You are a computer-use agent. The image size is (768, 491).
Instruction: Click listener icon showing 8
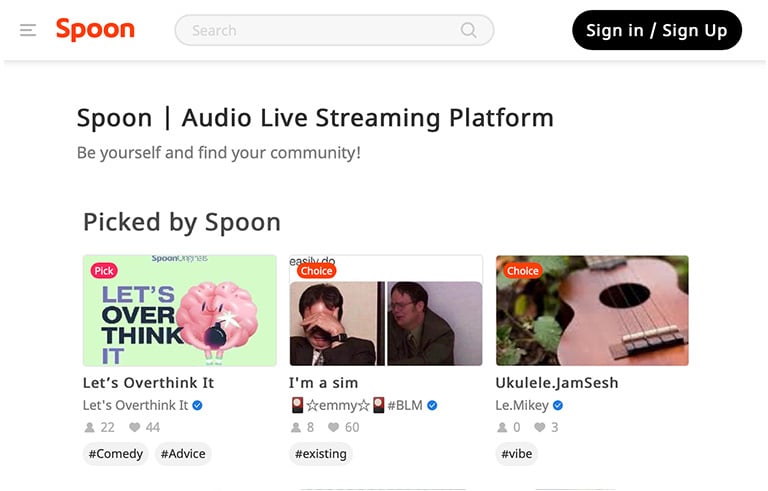click(x=296, y=427)
